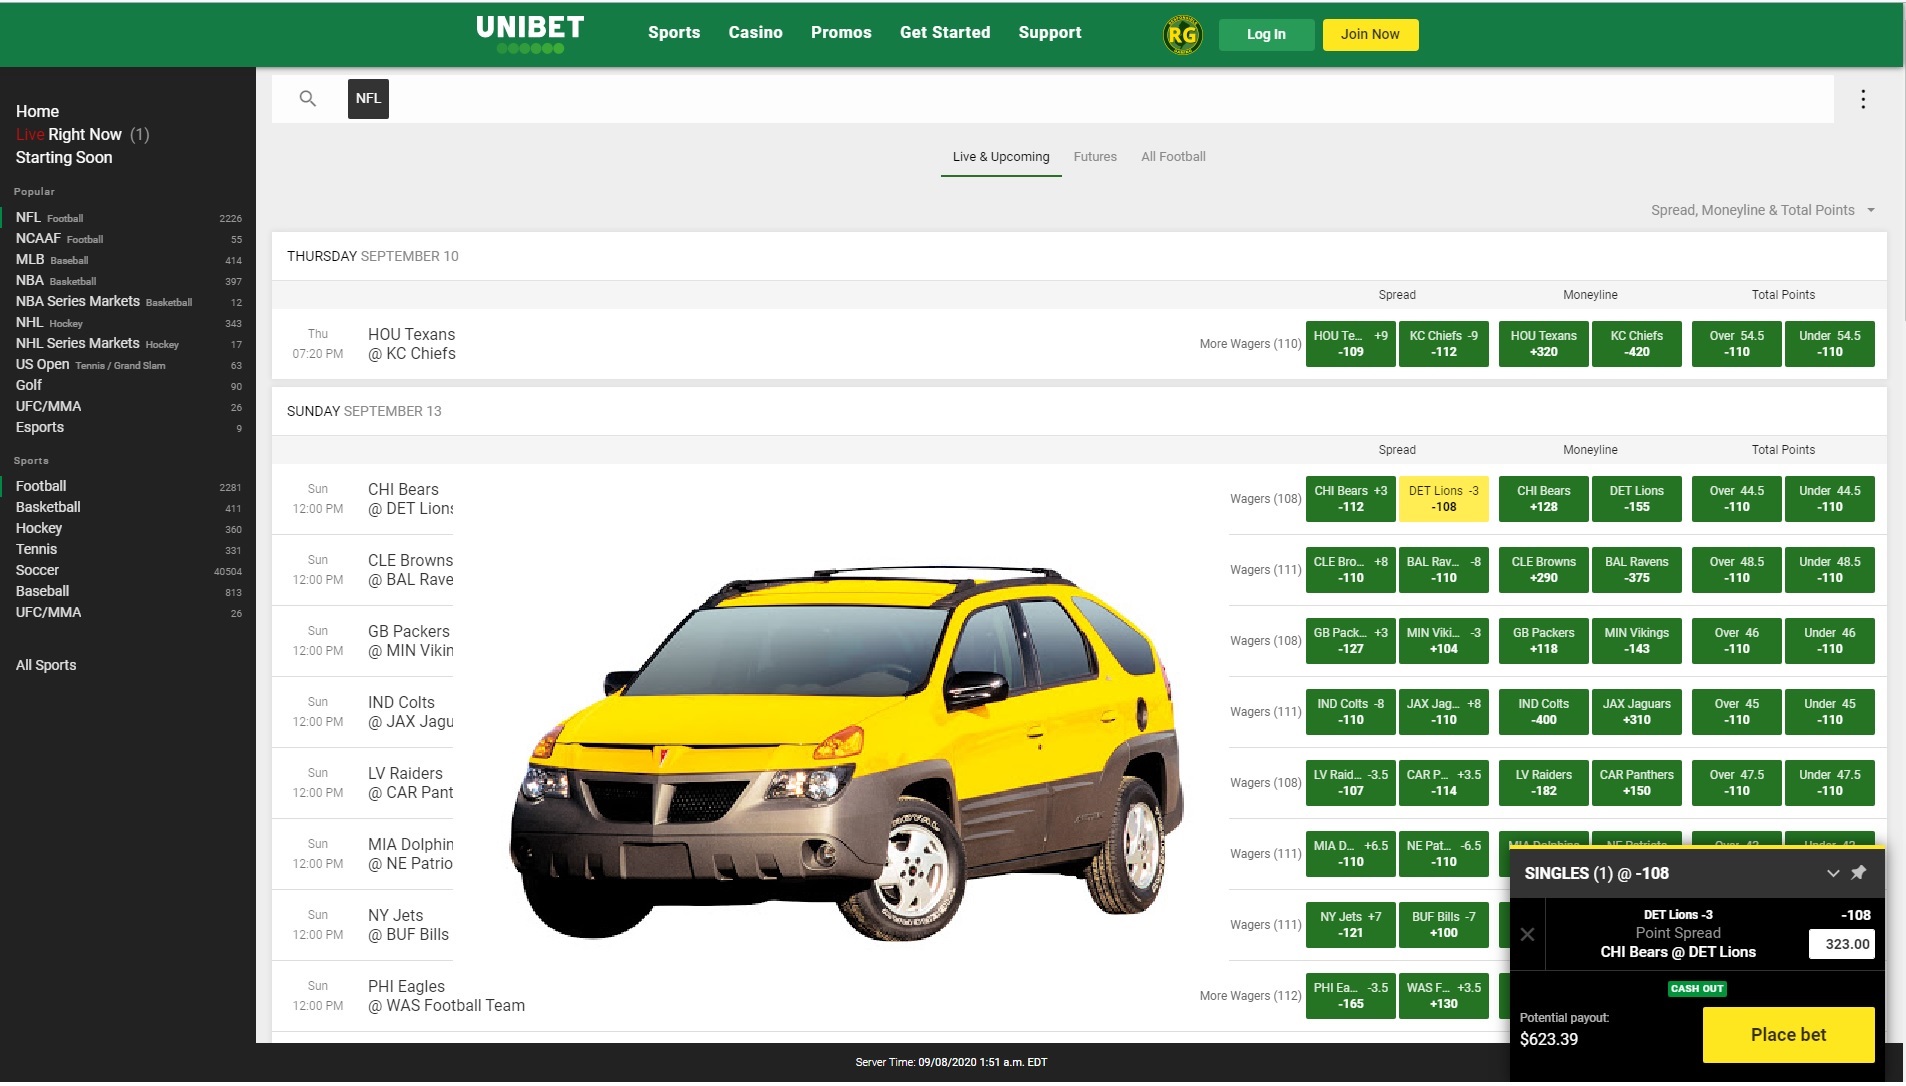Select Soccer under Sports
The width and height of the screenshot is (1906, 1086).
click(x=128, y=570)
